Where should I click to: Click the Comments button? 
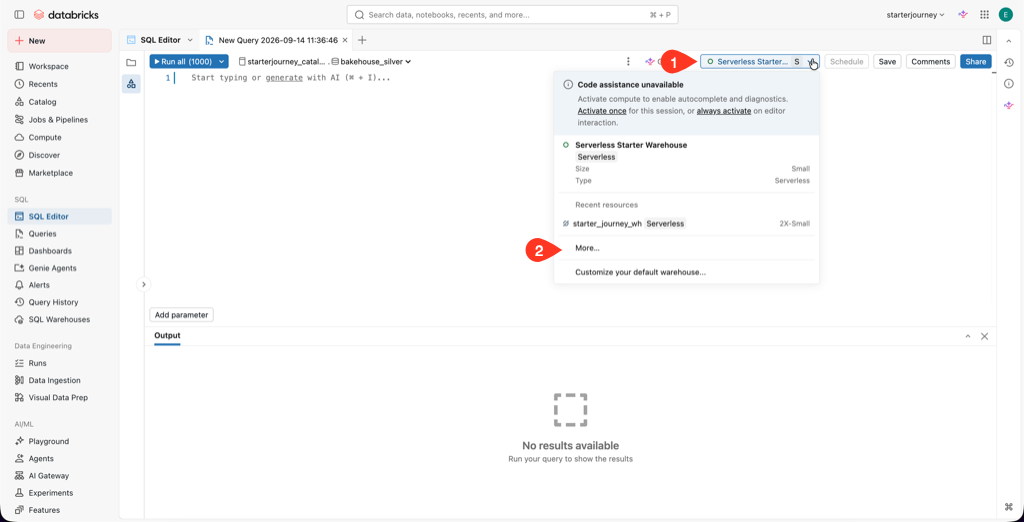[x=931, y=61]
